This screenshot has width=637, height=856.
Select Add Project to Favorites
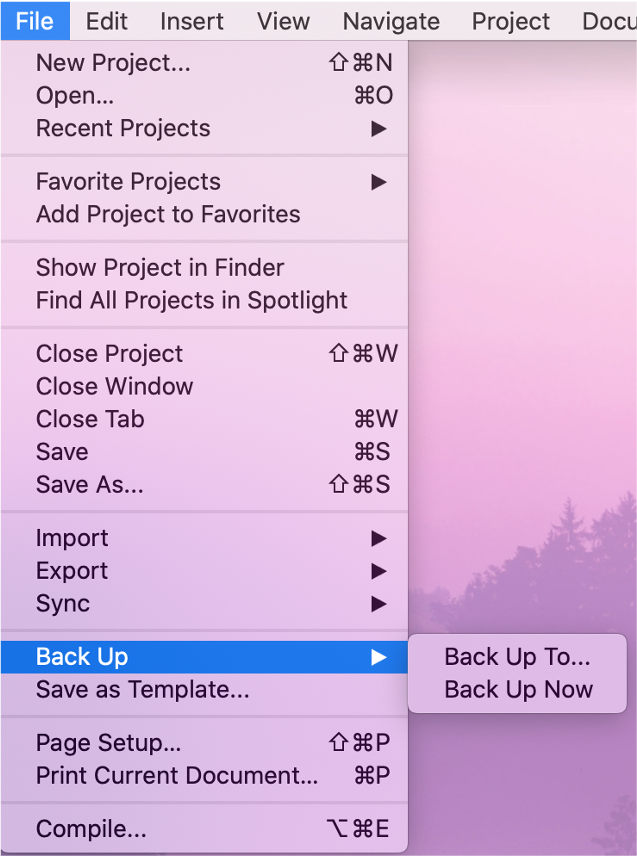click(204, 214)
